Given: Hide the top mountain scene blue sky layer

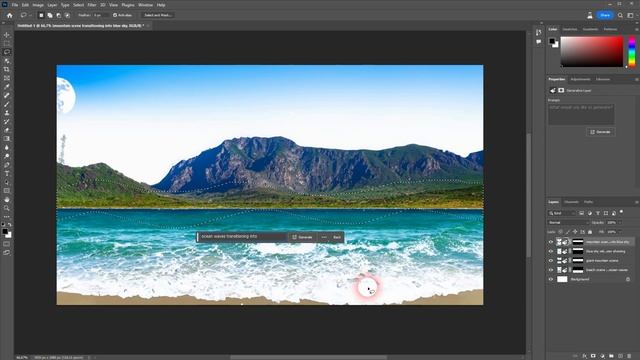Looking at the screenshot, I should [x=551, y=242].
